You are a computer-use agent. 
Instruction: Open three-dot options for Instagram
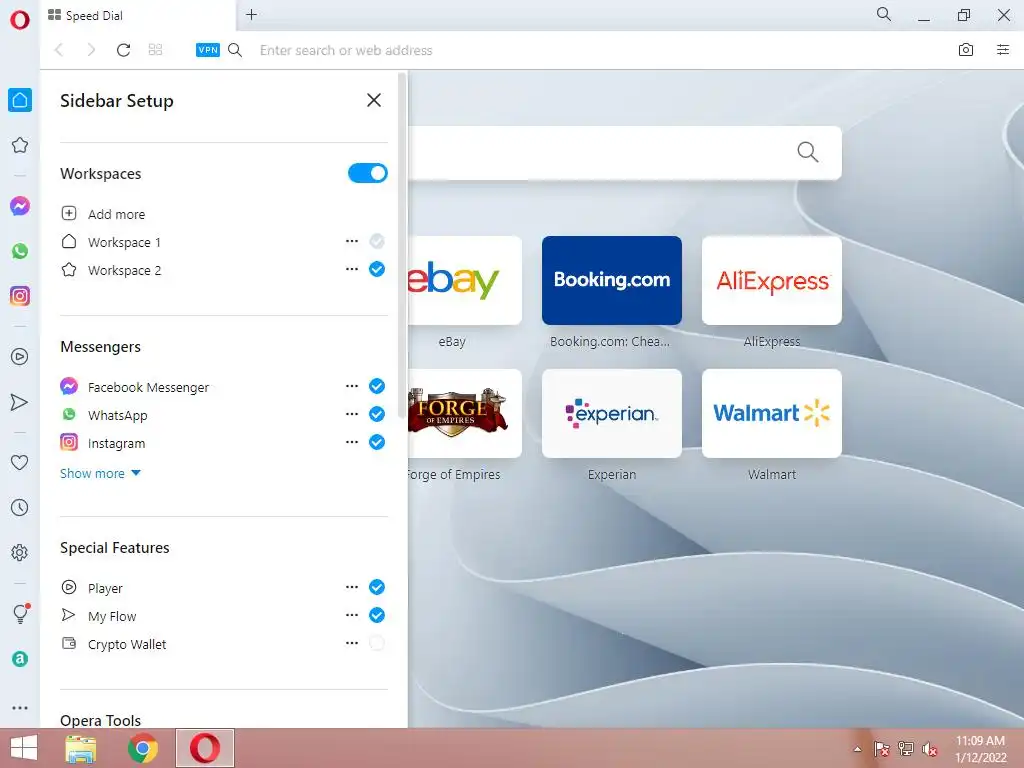coord(352,442)
